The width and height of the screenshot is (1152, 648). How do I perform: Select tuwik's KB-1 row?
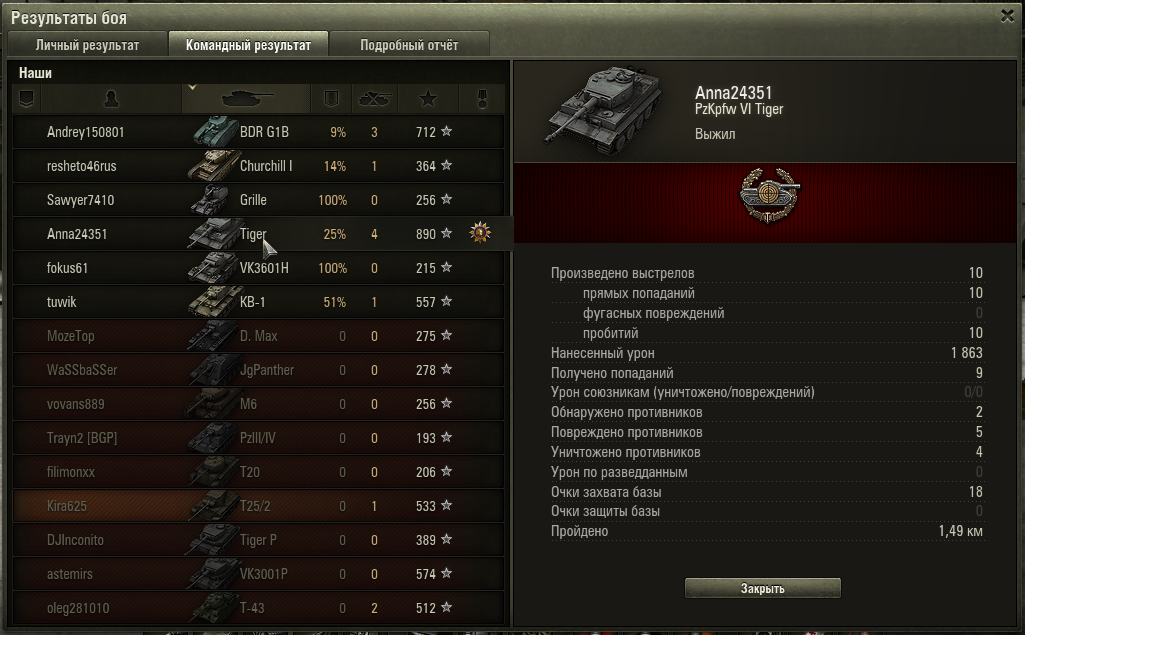[259, 302]
